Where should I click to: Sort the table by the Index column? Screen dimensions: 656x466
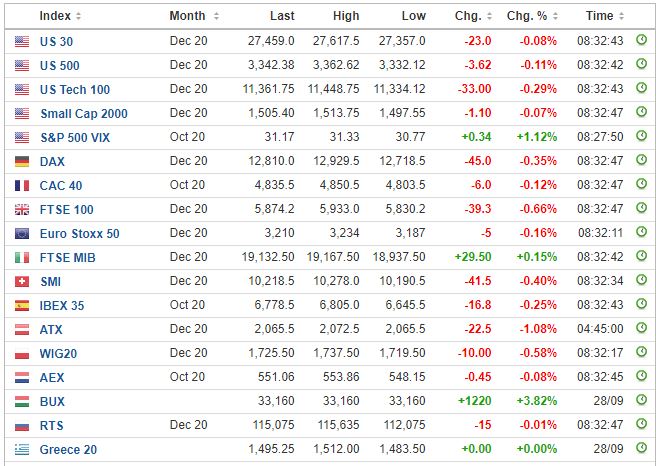point(60,16)
